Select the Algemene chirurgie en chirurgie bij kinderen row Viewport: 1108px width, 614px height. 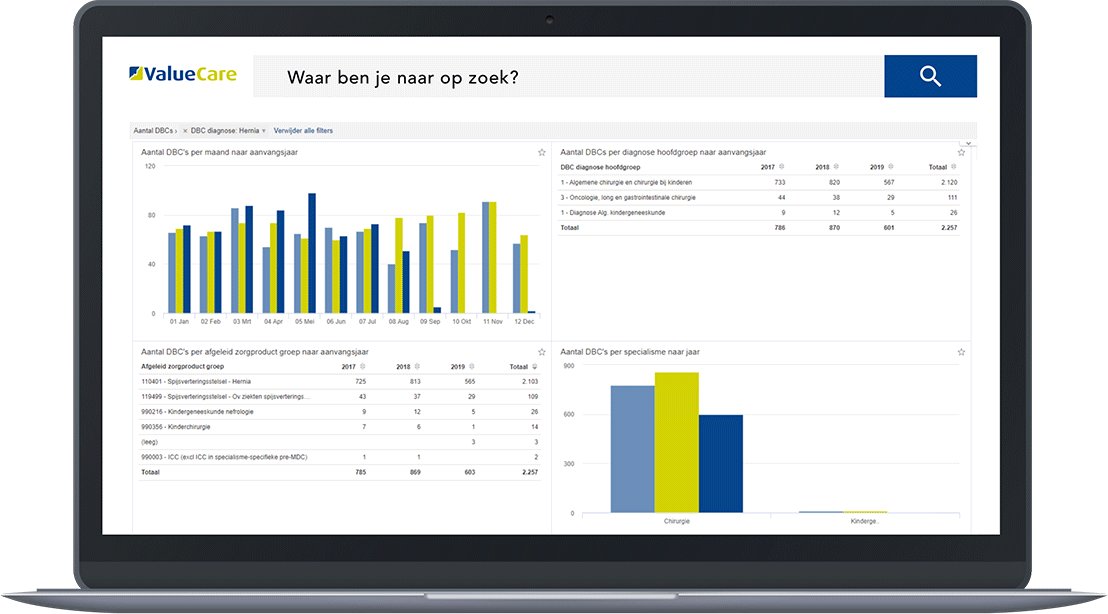(x=640, y=182)
